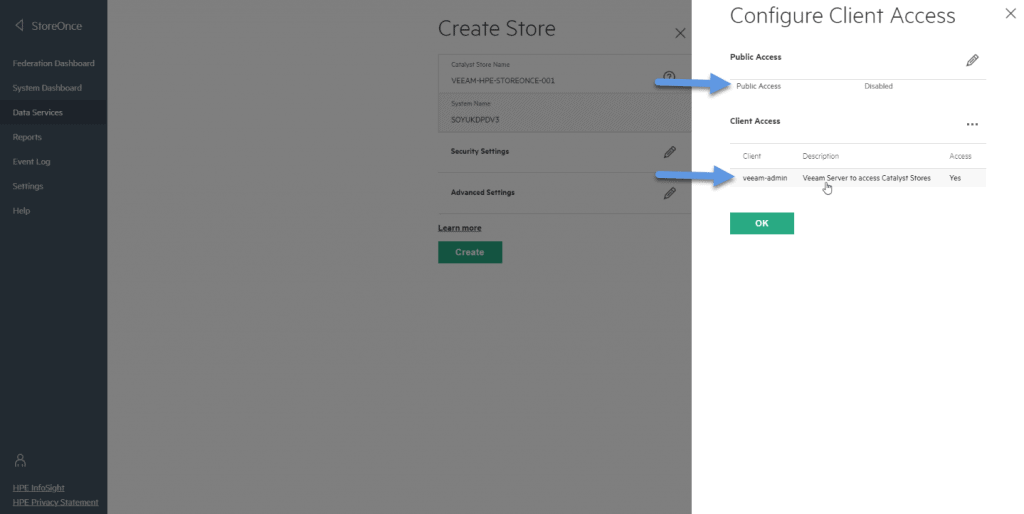Viewport: 1024px width, 514px height.
Task: Click the Client column header
Action: point(752,156)
